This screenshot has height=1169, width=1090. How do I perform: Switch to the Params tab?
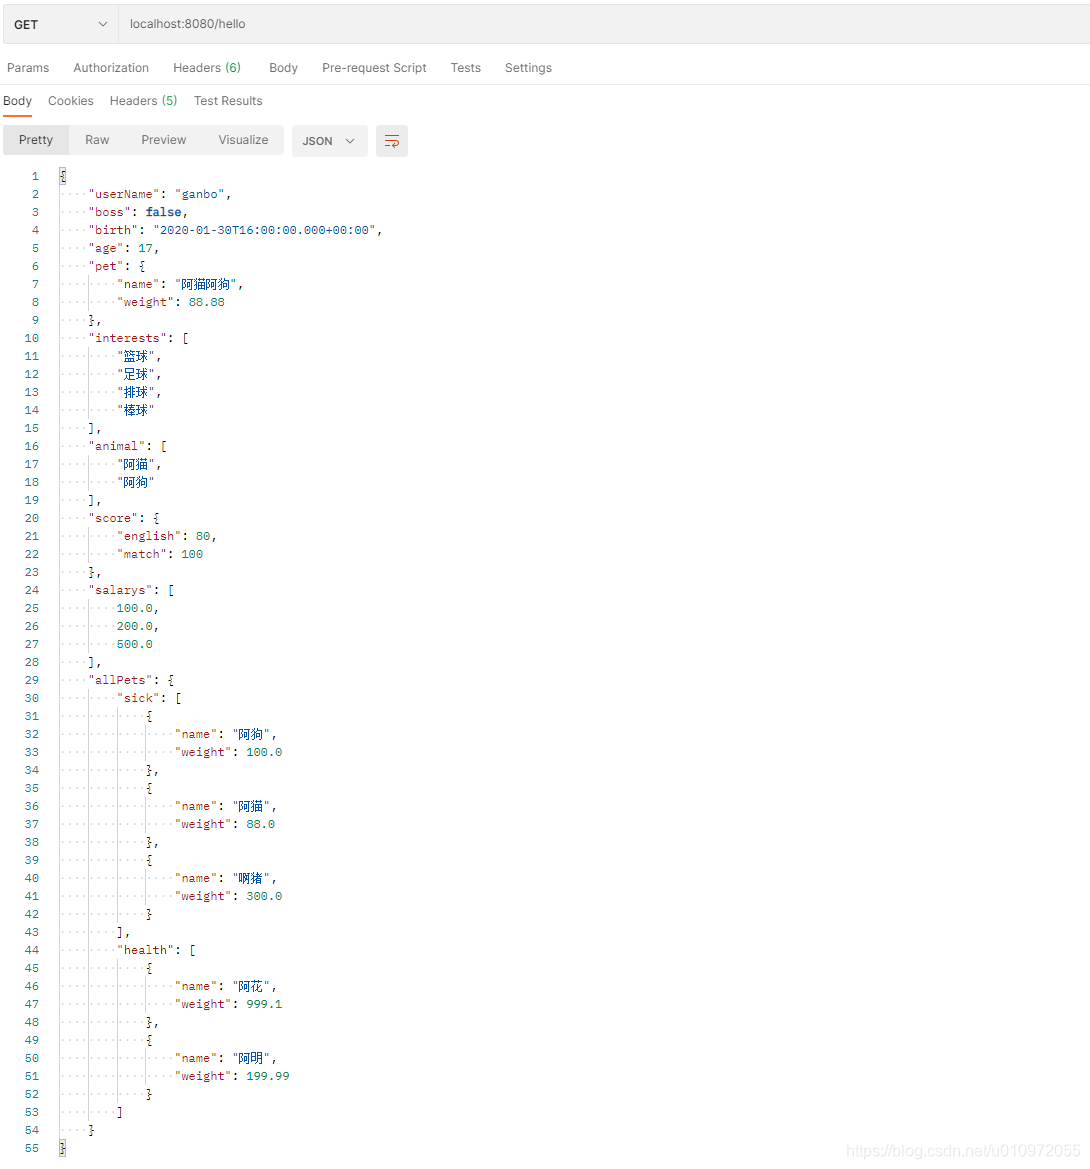pos(28,68)
